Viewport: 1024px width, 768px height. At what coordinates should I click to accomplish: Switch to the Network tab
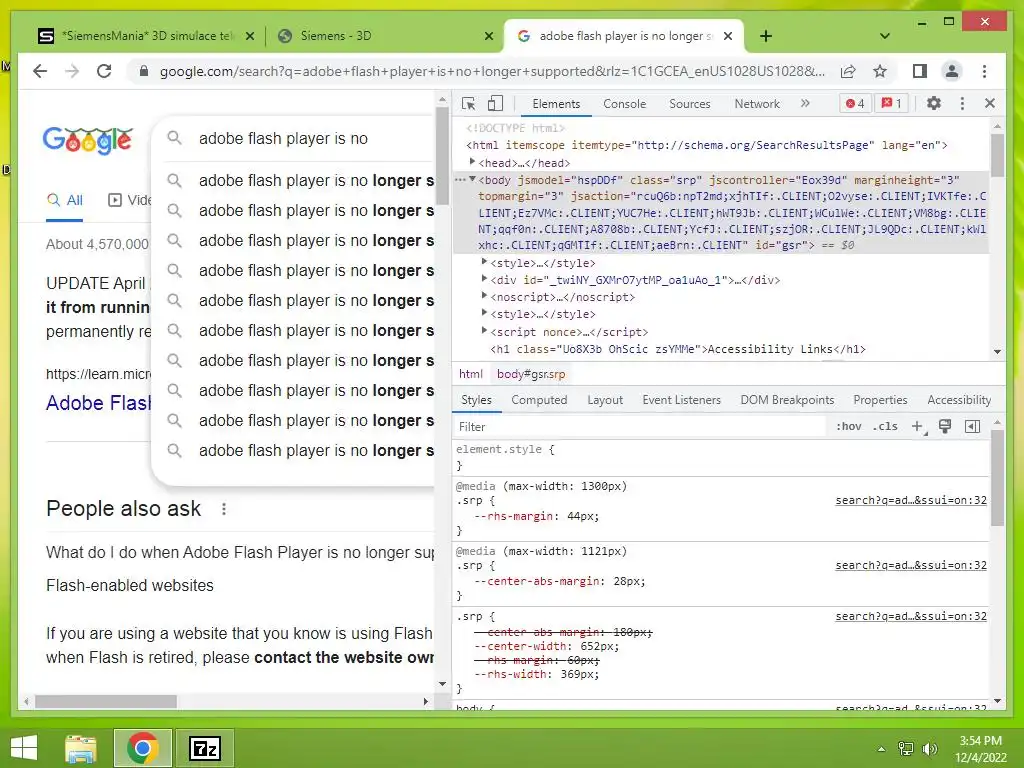point(757,104)
